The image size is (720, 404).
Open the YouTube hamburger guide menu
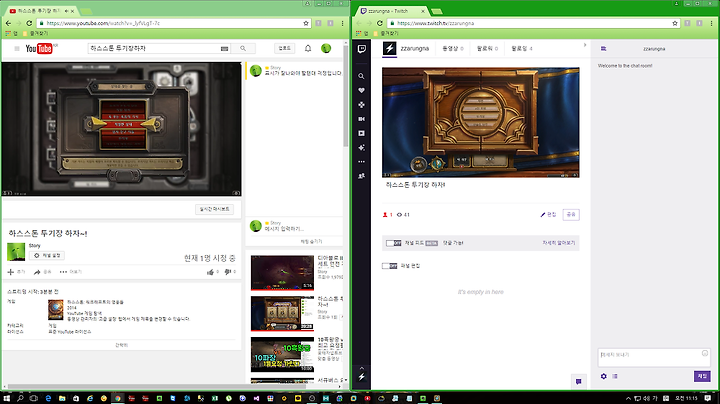[17, 49]
